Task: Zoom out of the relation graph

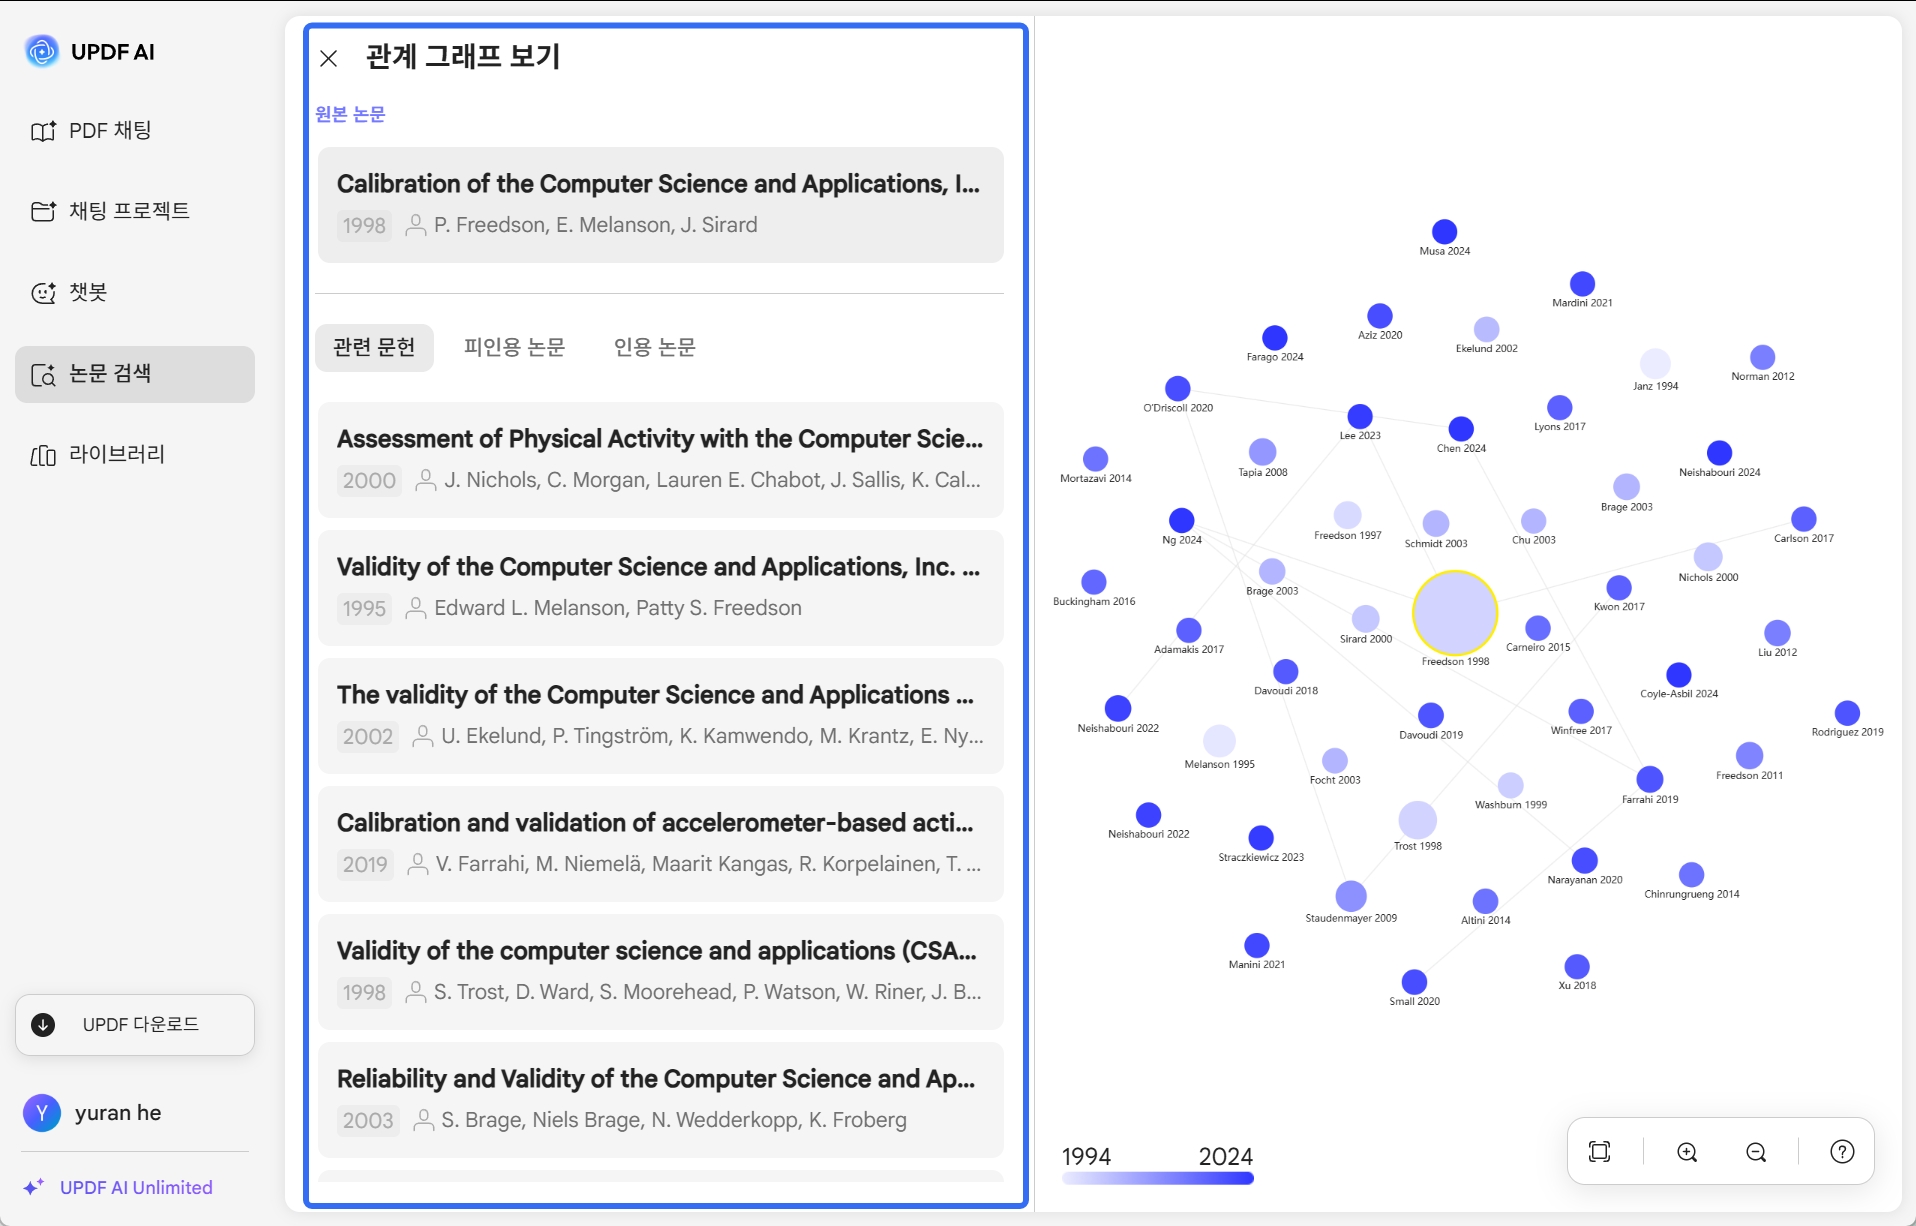Action: click(x=1756, y=1152)
